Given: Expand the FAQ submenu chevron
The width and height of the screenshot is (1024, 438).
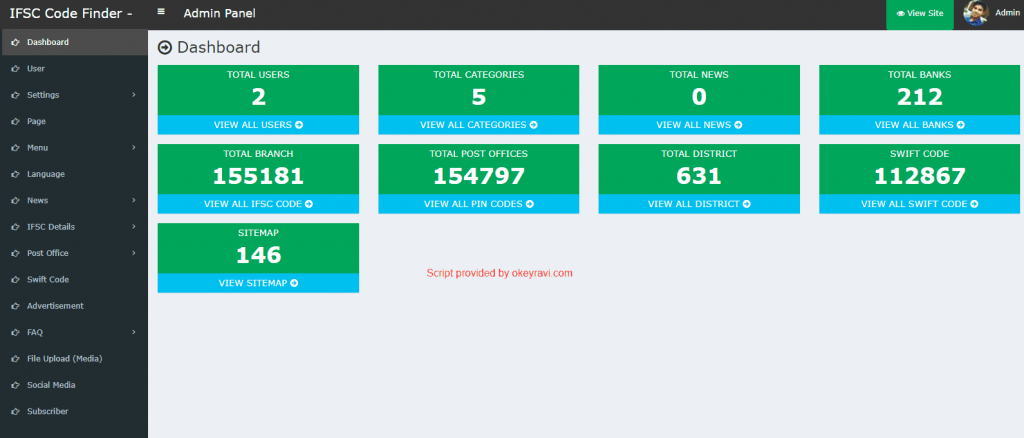Looking at the screenshot, I should click(134, 332).
